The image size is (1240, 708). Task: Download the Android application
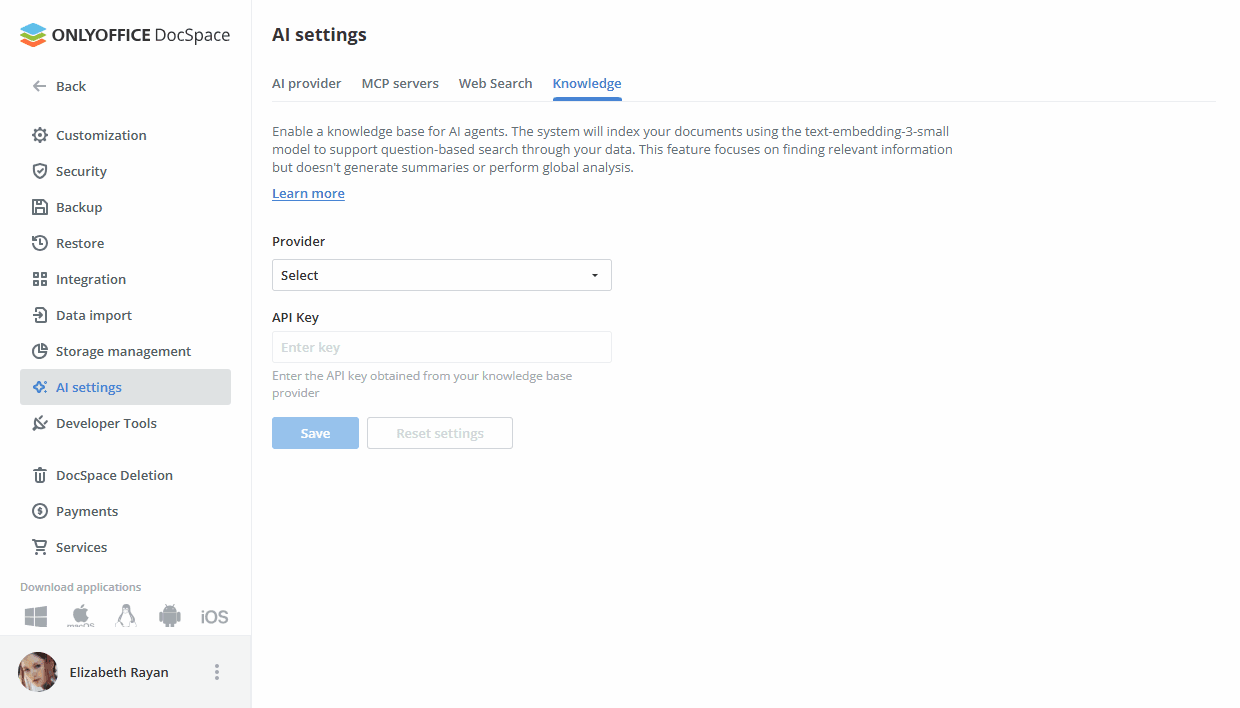169,616
